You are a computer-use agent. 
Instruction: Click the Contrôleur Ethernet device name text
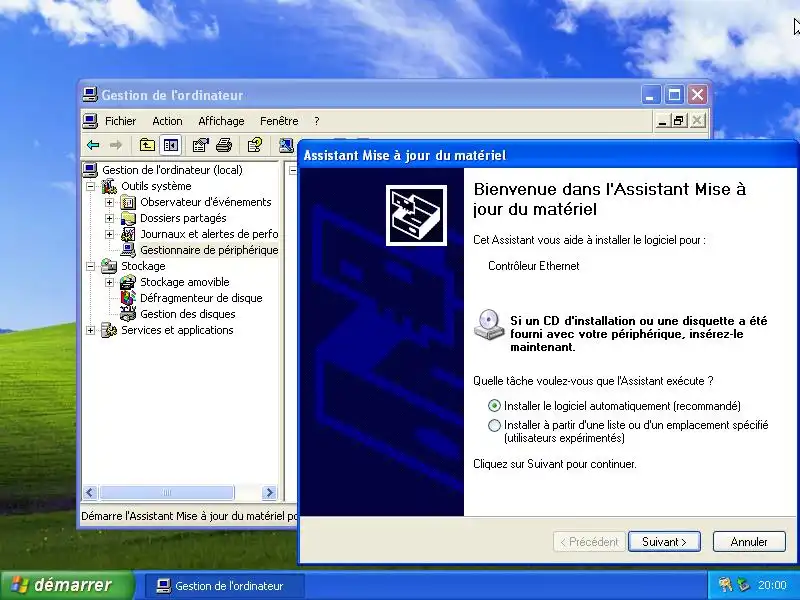534,266
